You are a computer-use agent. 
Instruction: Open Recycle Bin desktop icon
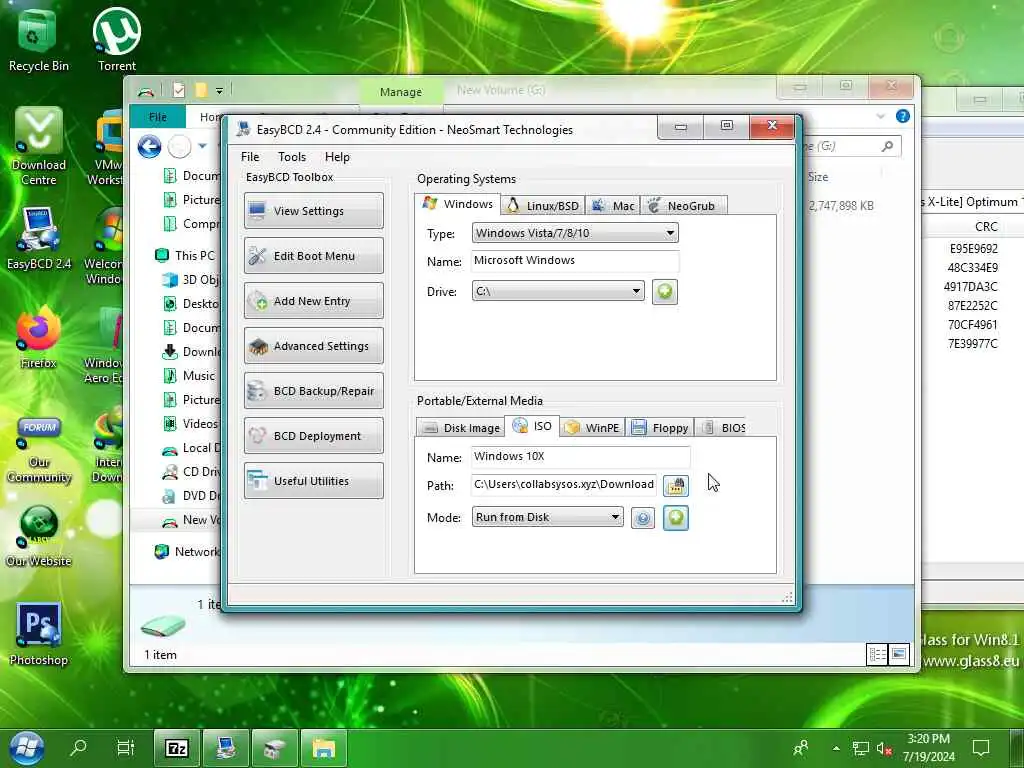pos(38,40)
